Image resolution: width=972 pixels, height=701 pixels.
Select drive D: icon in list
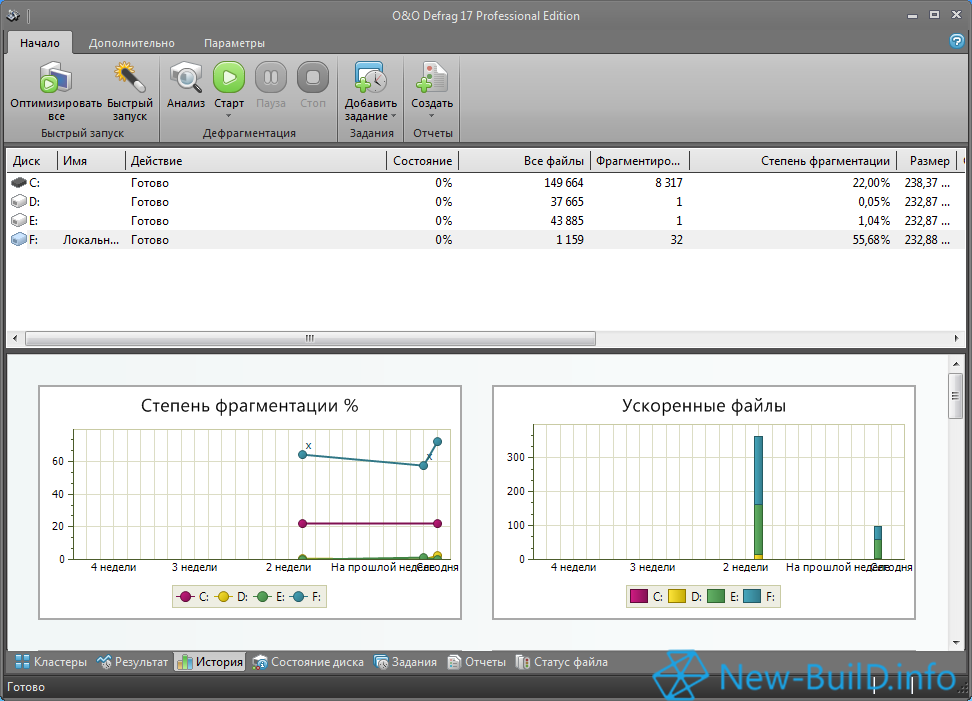pyautogui.click(x=19, y=201)
